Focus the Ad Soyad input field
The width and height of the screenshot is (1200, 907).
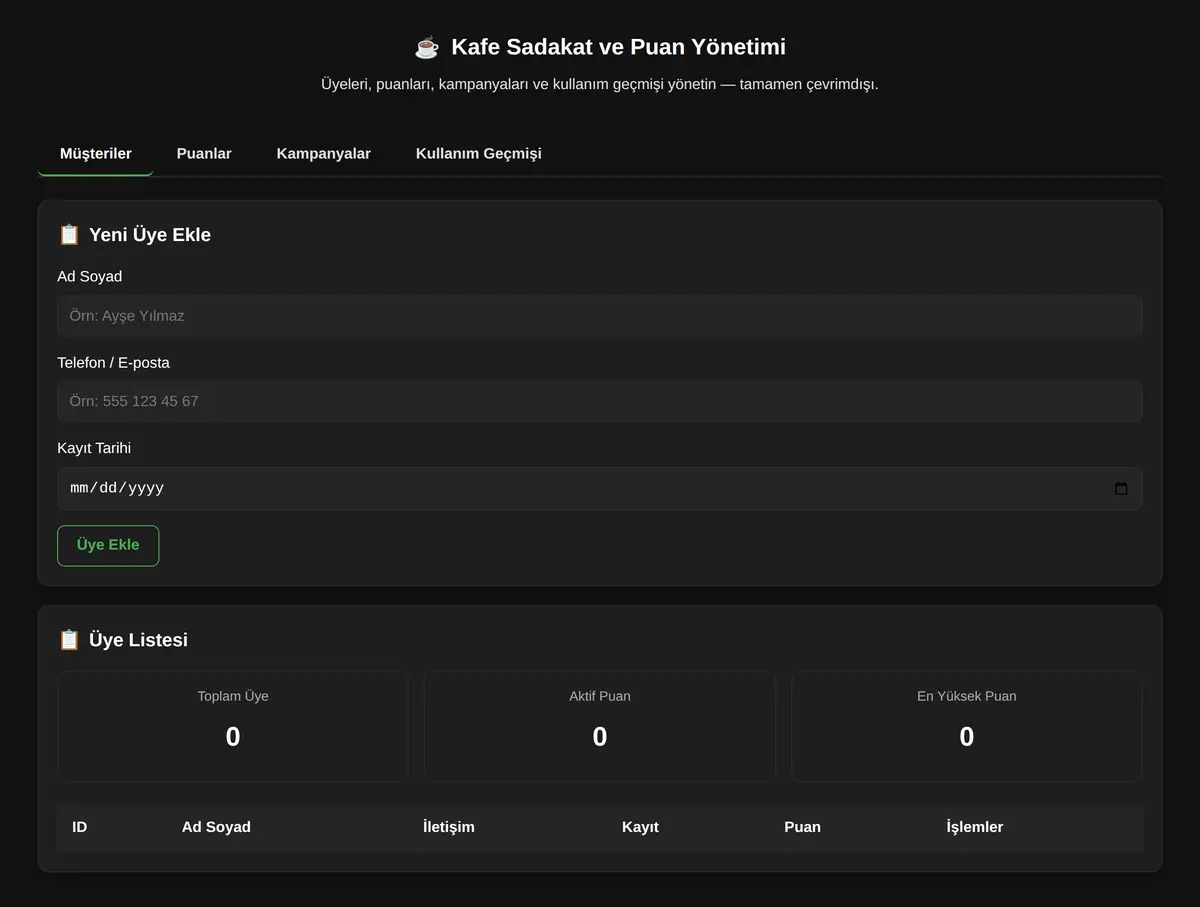click(600, 316)
